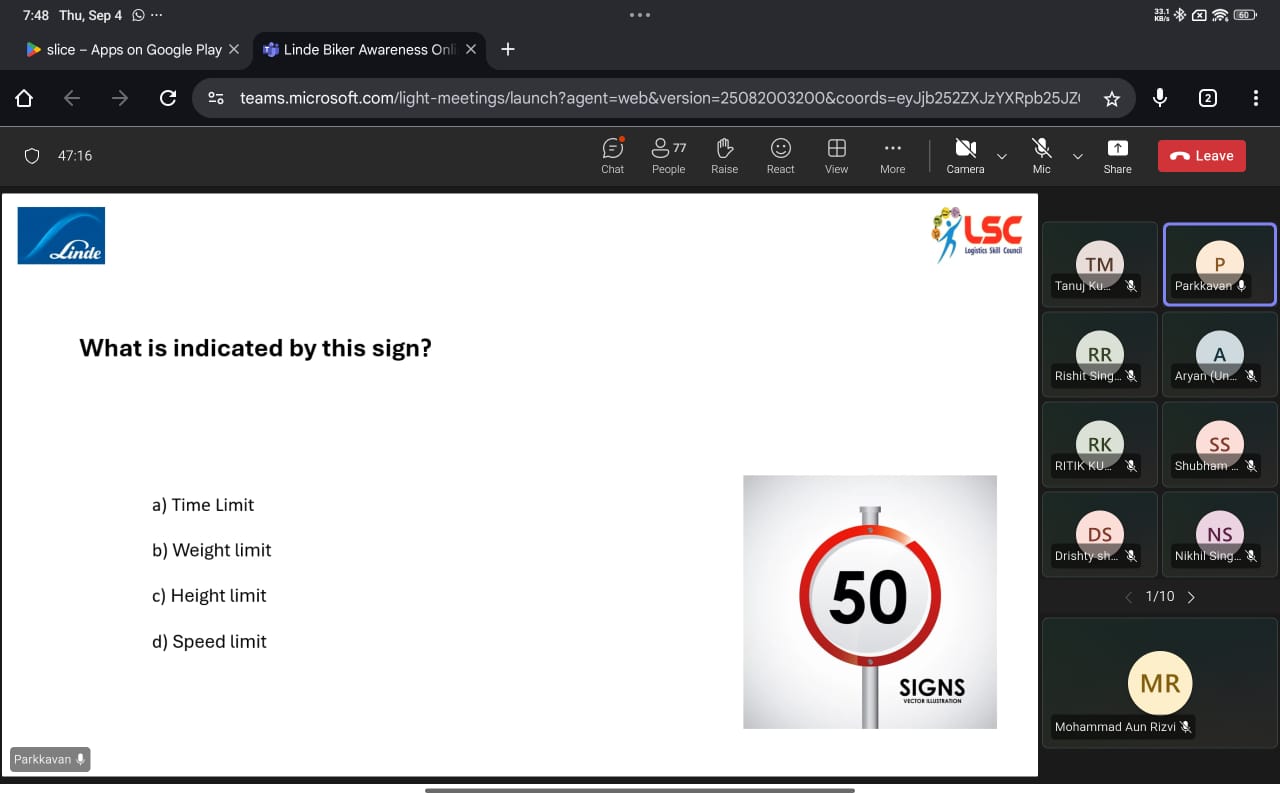Unmute the Mic
The height and width of the screenshot is (800, 1280).
point(1041,155)
